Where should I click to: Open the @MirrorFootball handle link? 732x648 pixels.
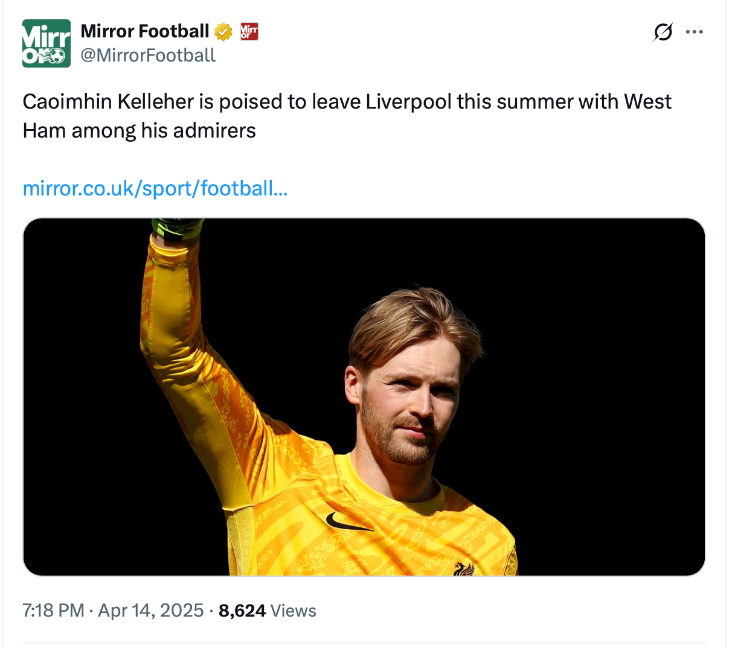147,55
